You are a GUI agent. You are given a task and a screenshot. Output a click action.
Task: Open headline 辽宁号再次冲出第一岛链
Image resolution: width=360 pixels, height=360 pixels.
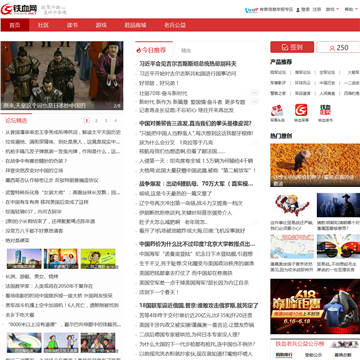click(x=191, y=203)
